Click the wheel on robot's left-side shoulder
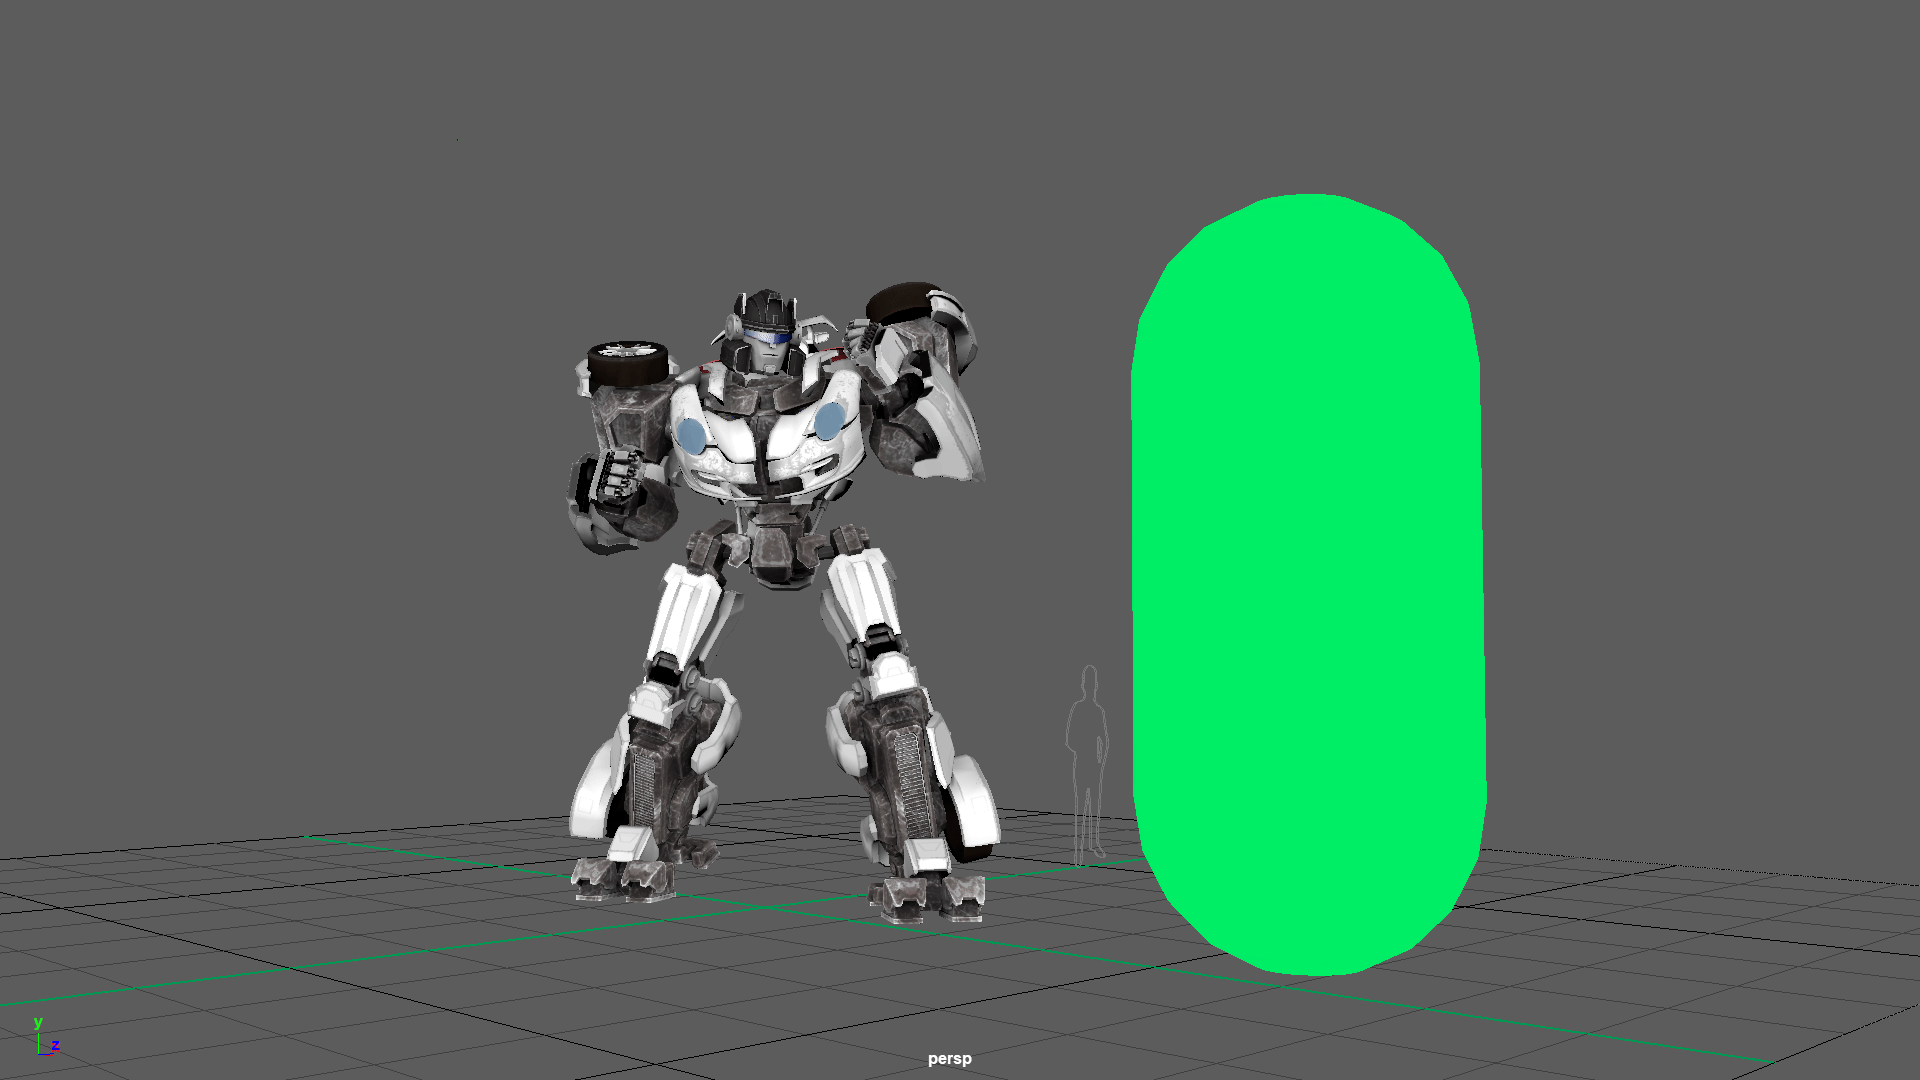The height and width of the screenshot is (1080, 1920). (627, 364)
